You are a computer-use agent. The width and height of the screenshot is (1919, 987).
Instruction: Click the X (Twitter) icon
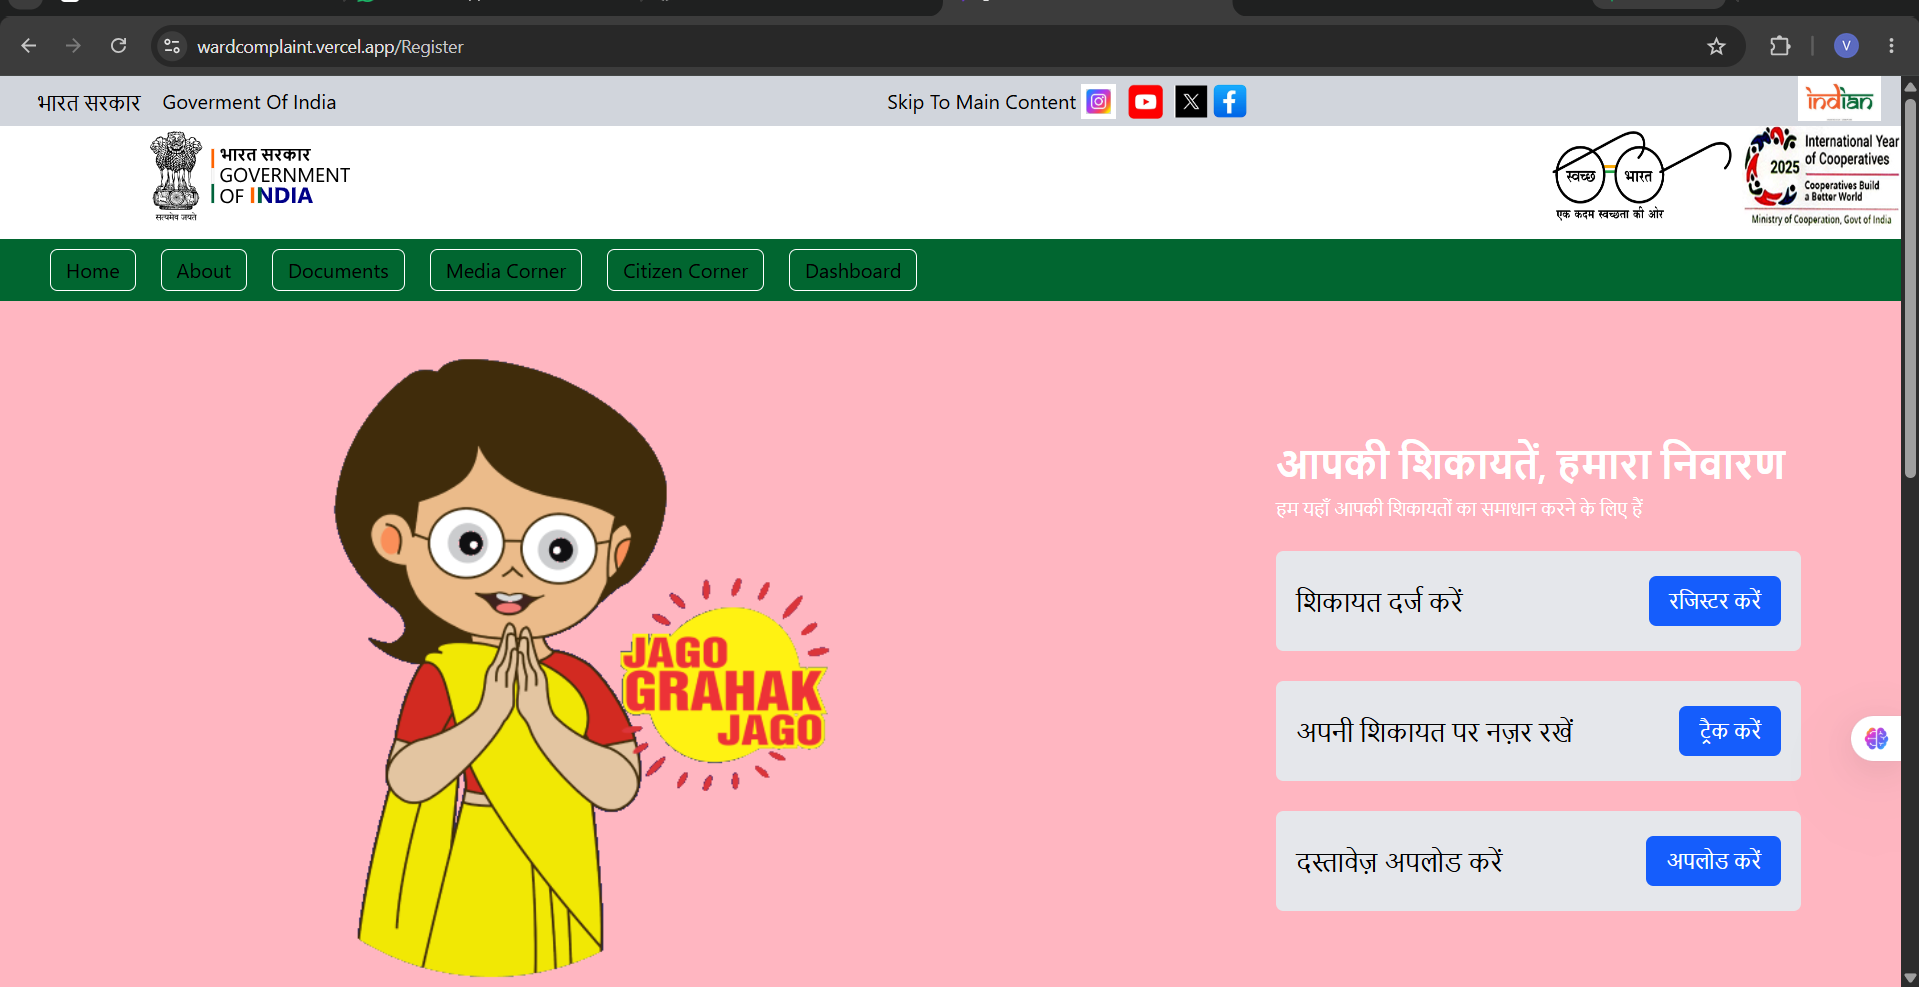coord(1190,102)
